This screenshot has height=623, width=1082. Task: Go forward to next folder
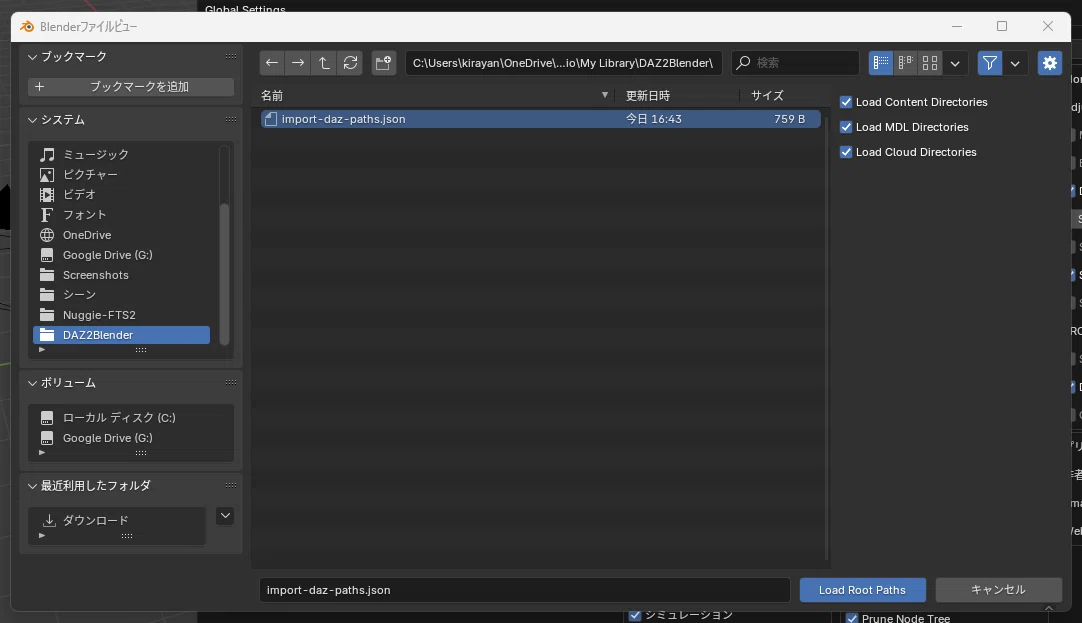pos(297,63)
